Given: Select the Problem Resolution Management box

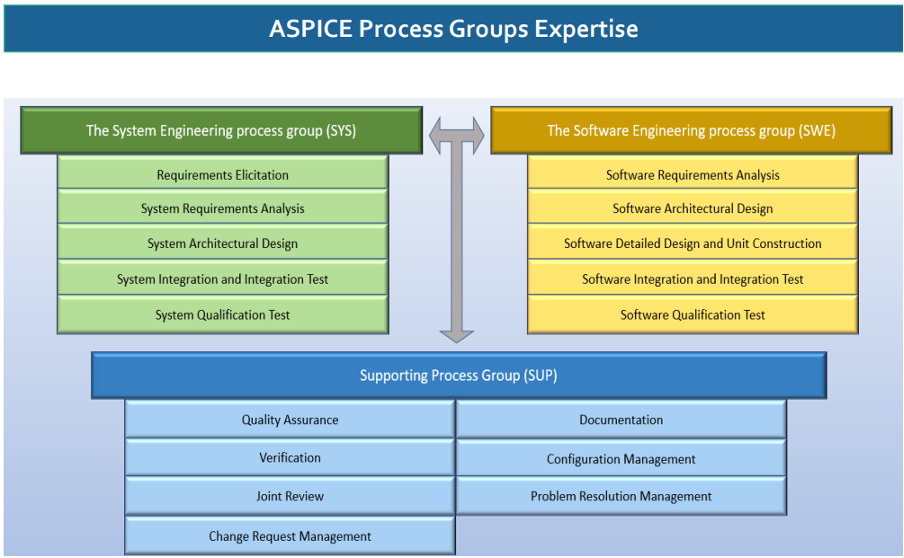Looking at the screenshot, I should (x=621, y=496).
